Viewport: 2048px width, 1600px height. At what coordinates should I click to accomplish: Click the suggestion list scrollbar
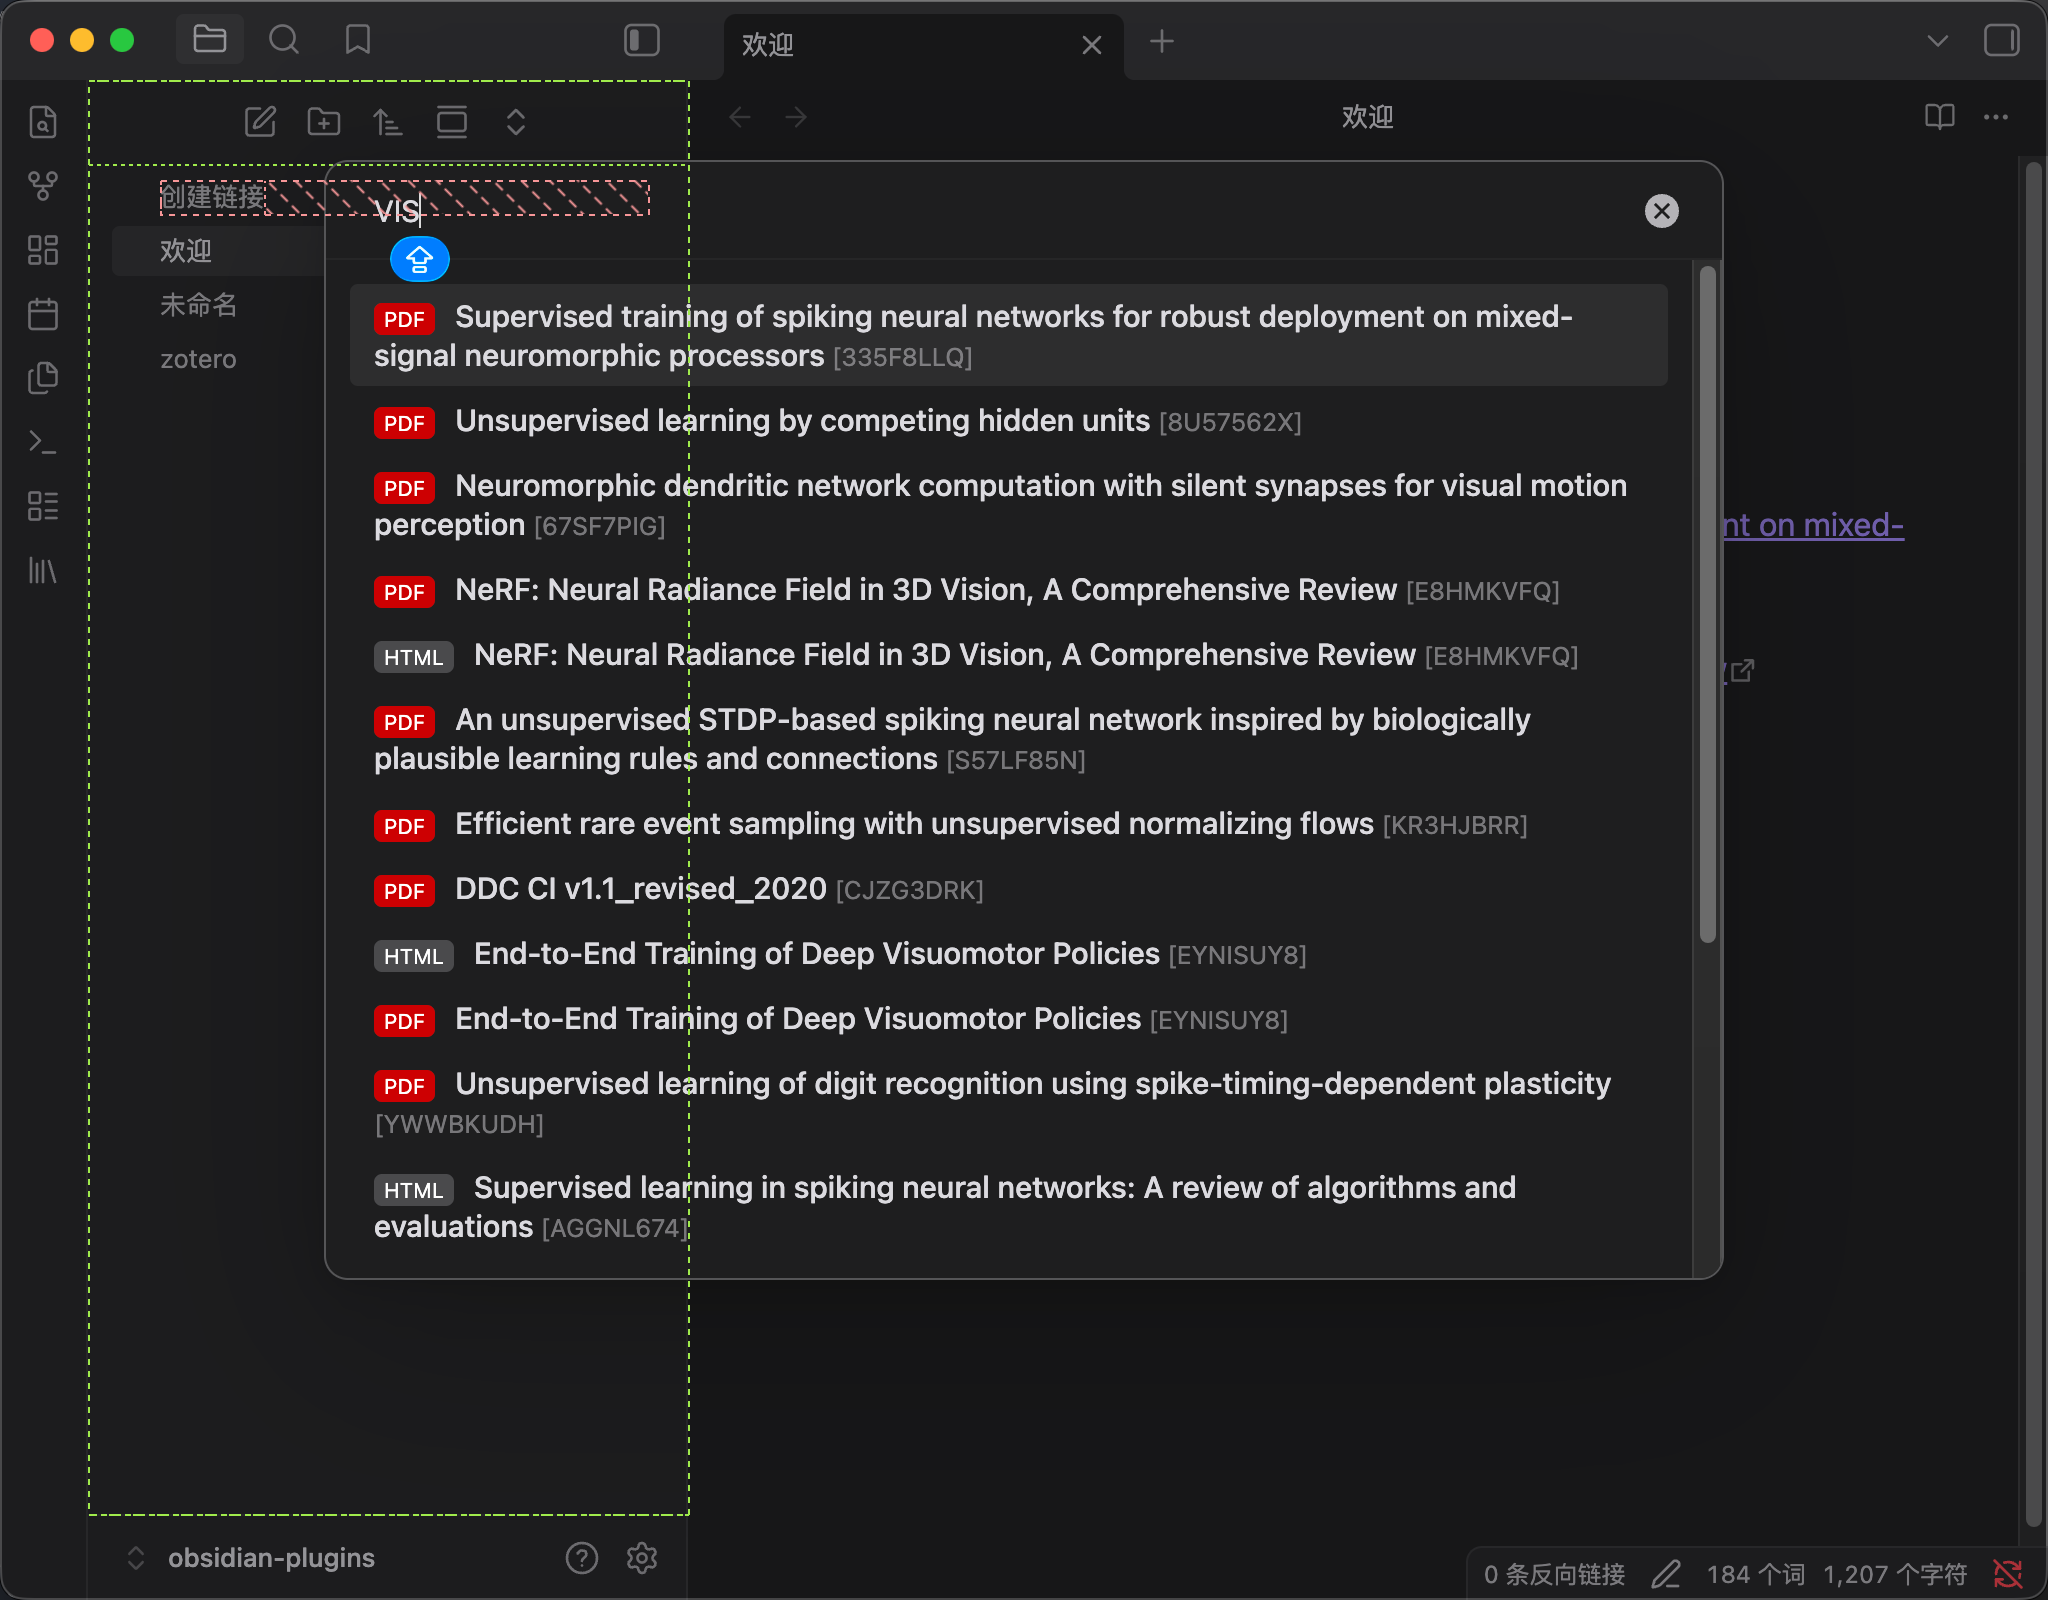coord(1707,600)
